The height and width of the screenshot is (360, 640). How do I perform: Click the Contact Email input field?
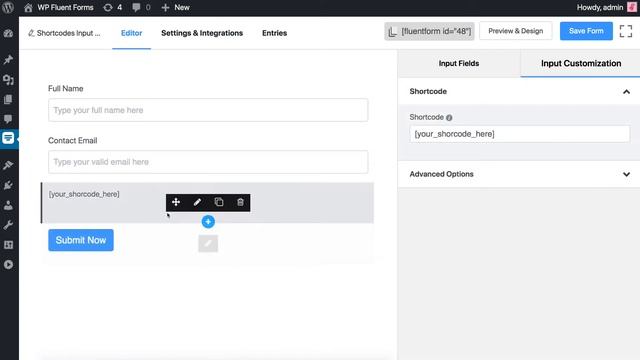click(x=208, y=162)
